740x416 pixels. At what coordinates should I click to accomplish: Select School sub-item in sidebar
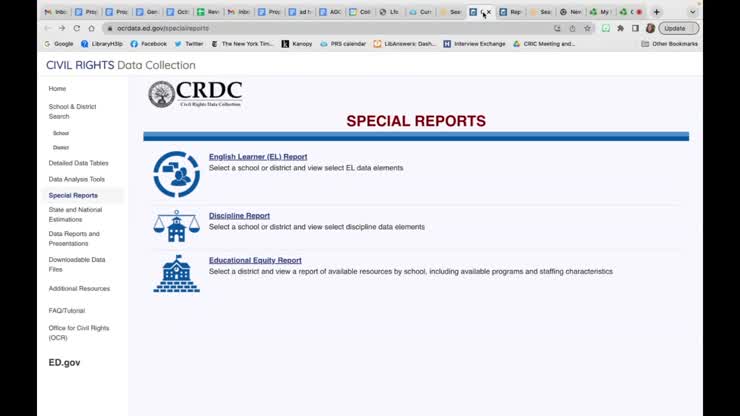coord(61,133)
